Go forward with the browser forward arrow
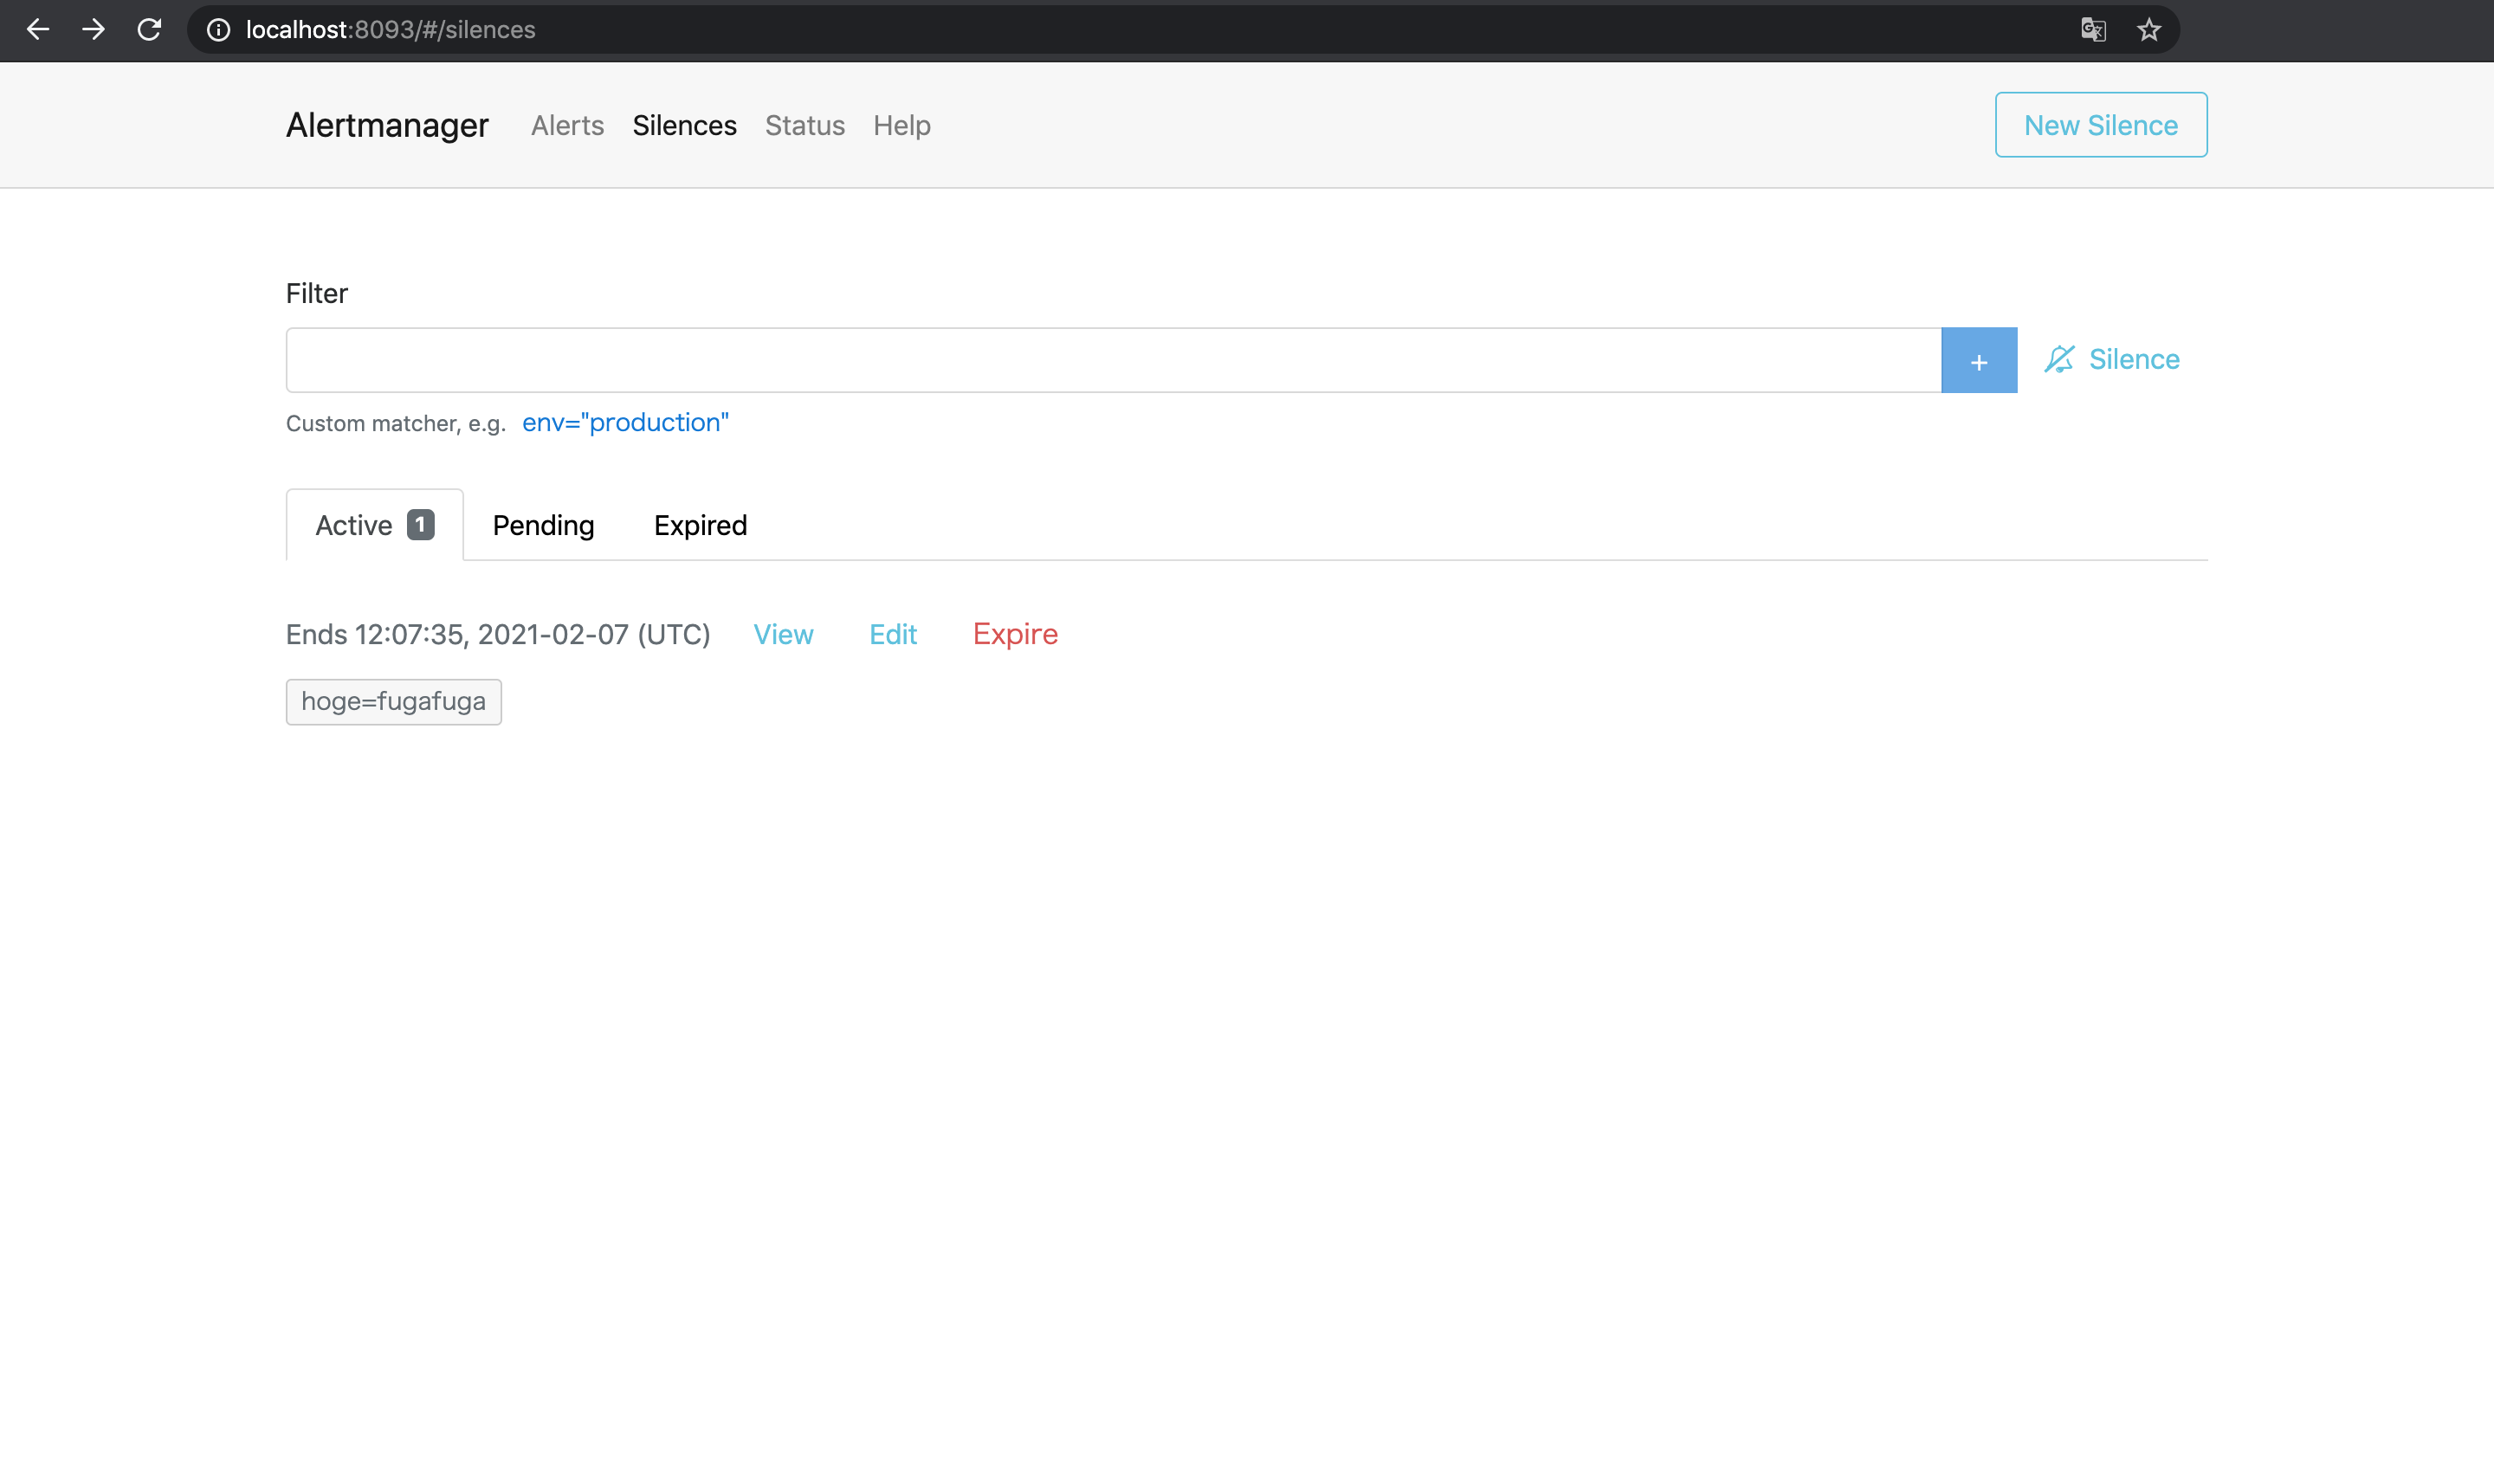Screen dimensions: 2494x1484 click(x=94, y=30)
